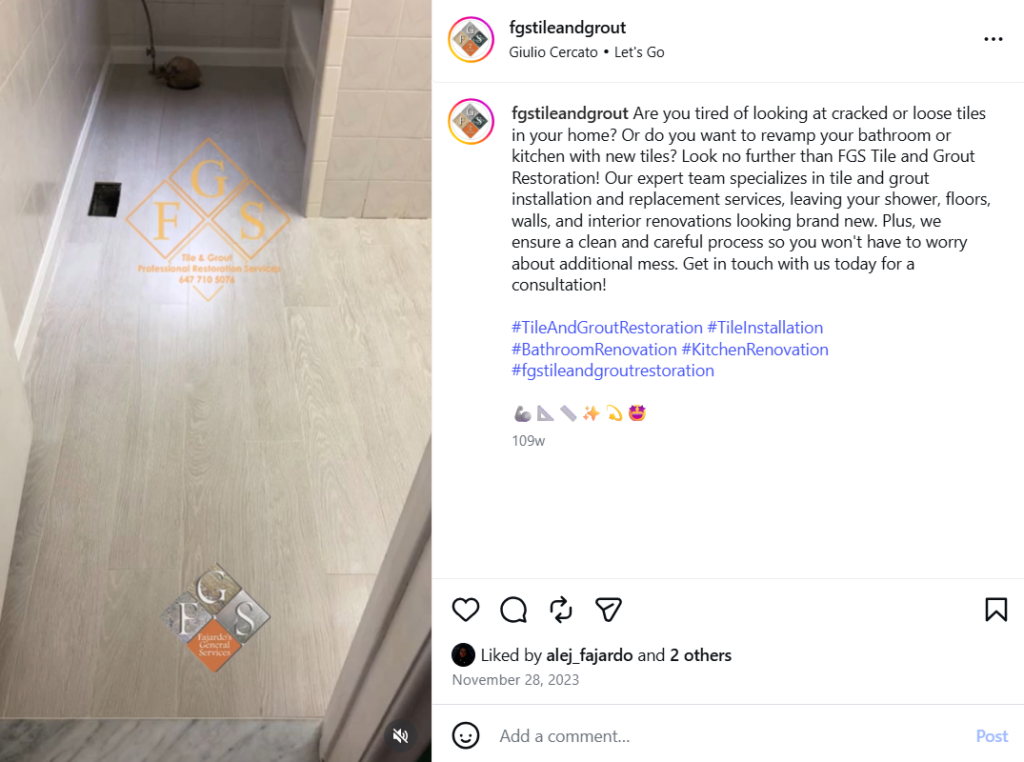Repost using the circular arrows icon
This screenshot has width=1024, height=762.
pyautogui.click(x=561, y=610)
